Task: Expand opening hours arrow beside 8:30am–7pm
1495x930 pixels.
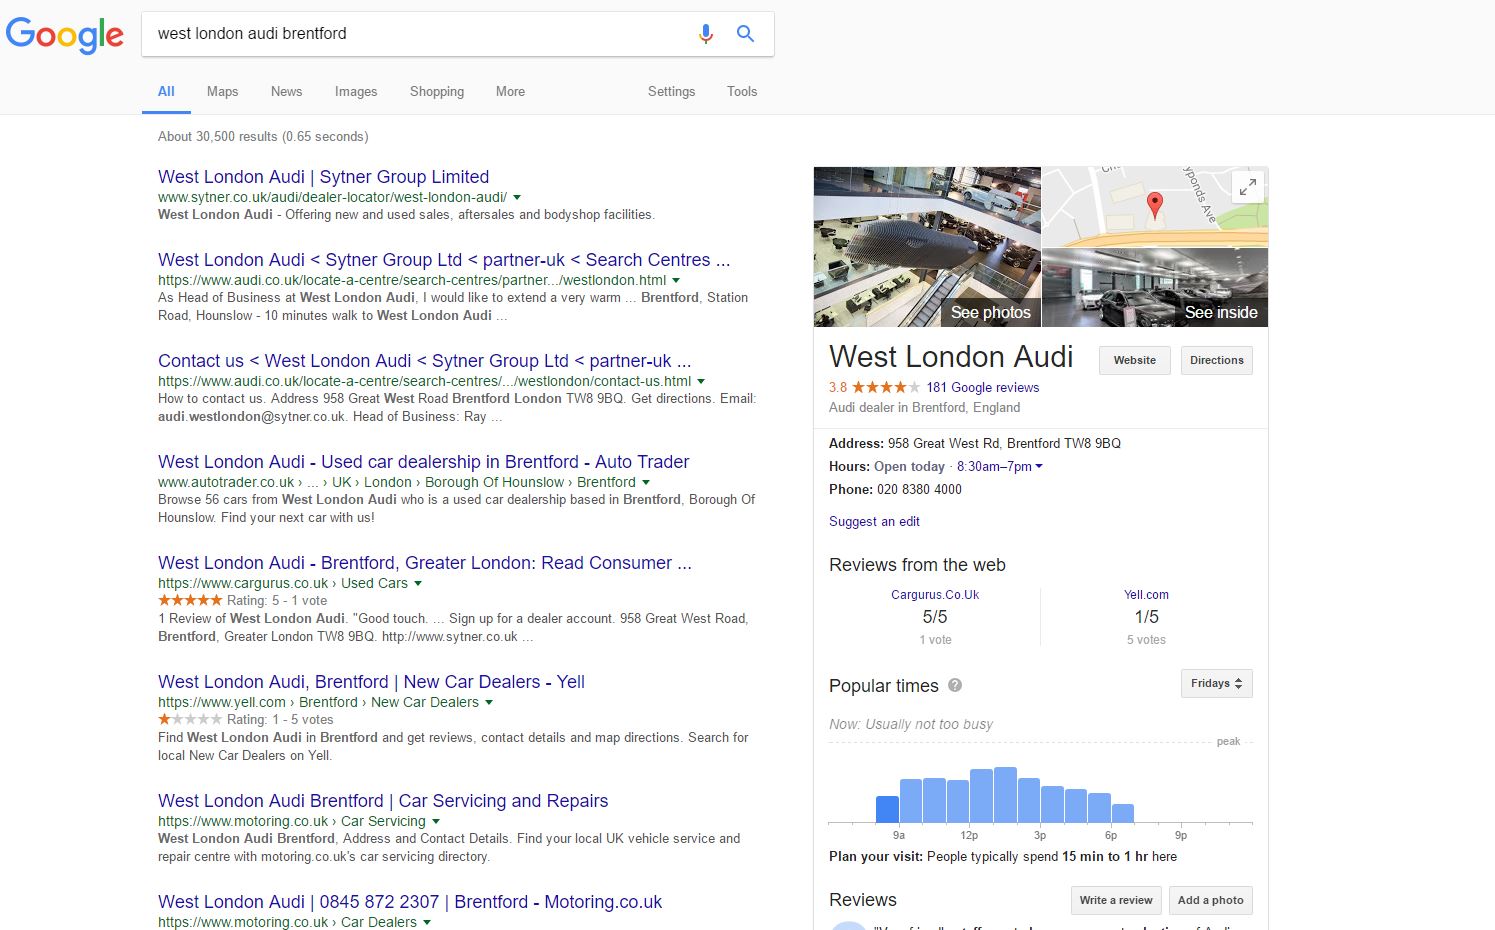Action: pos(1039,467)
